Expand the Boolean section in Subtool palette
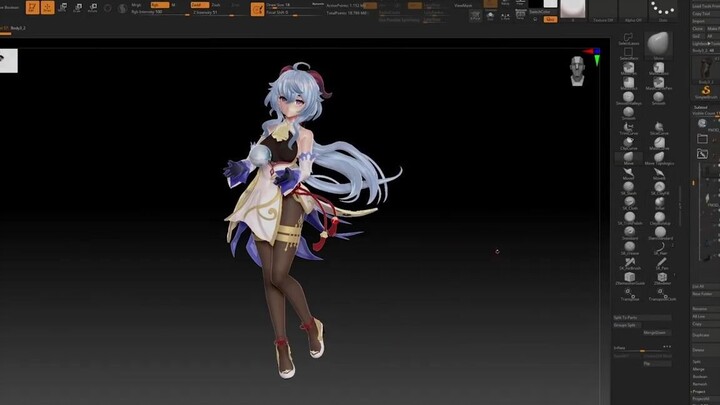Viewport: 720px width, 405px height. pos(700,377)
